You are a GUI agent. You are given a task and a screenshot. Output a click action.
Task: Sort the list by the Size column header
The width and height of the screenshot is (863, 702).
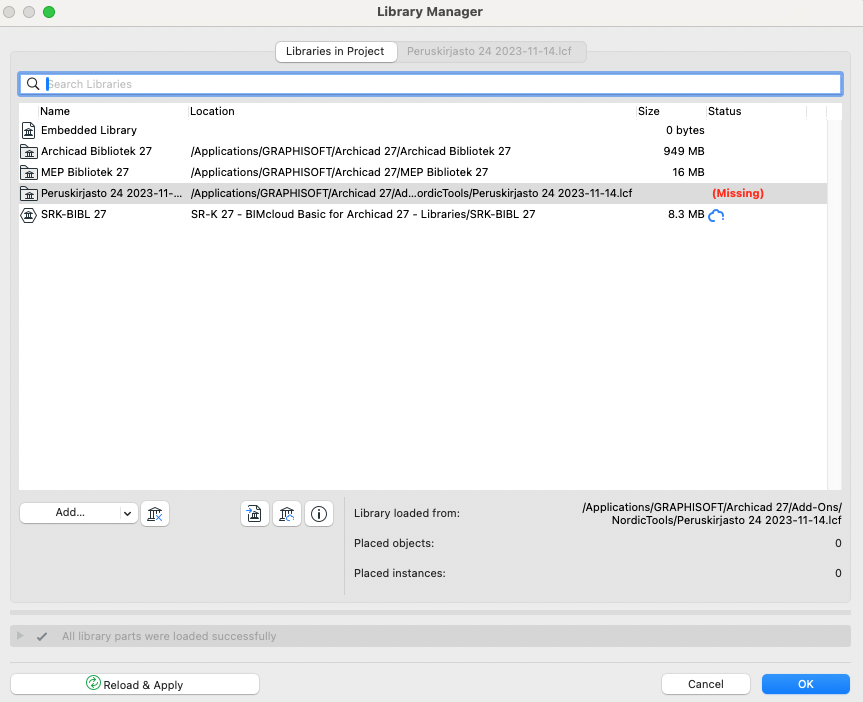[648, 111]
